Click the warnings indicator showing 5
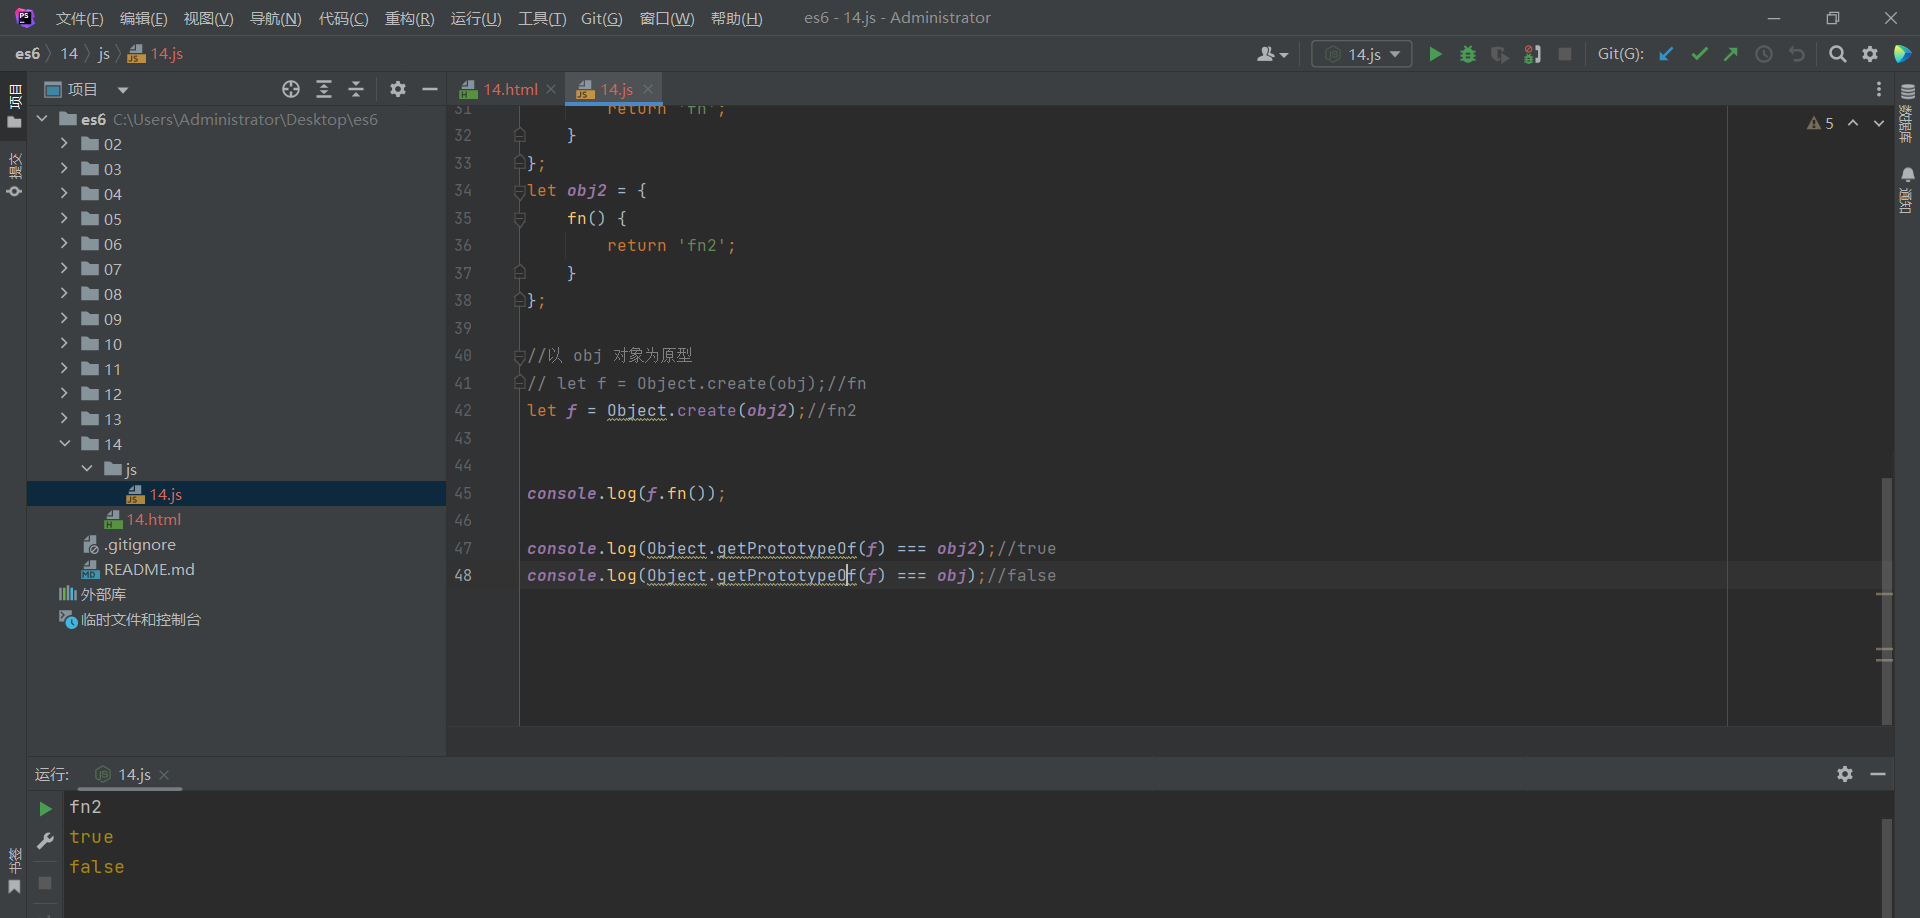The height and width of the screenshot is (918, 1920). coord(1820,123)
